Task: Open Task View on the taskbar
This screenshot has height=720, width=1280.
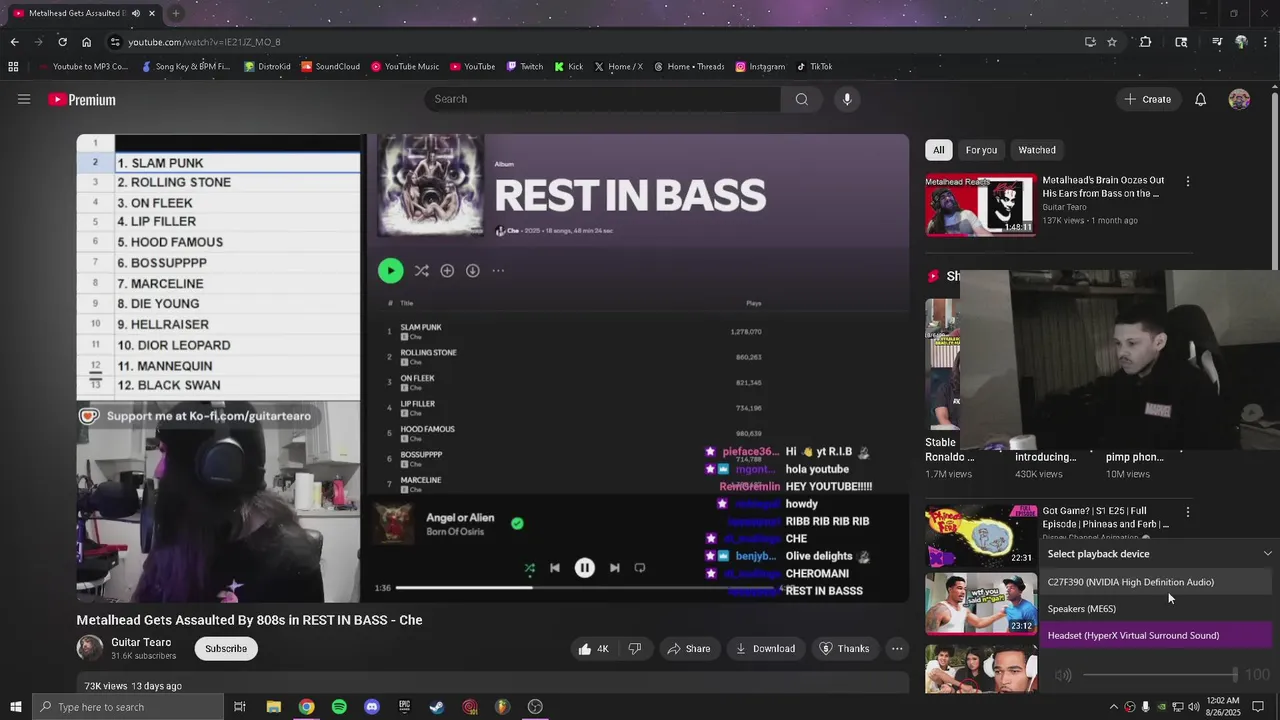Action: click(x=240, y=707)
